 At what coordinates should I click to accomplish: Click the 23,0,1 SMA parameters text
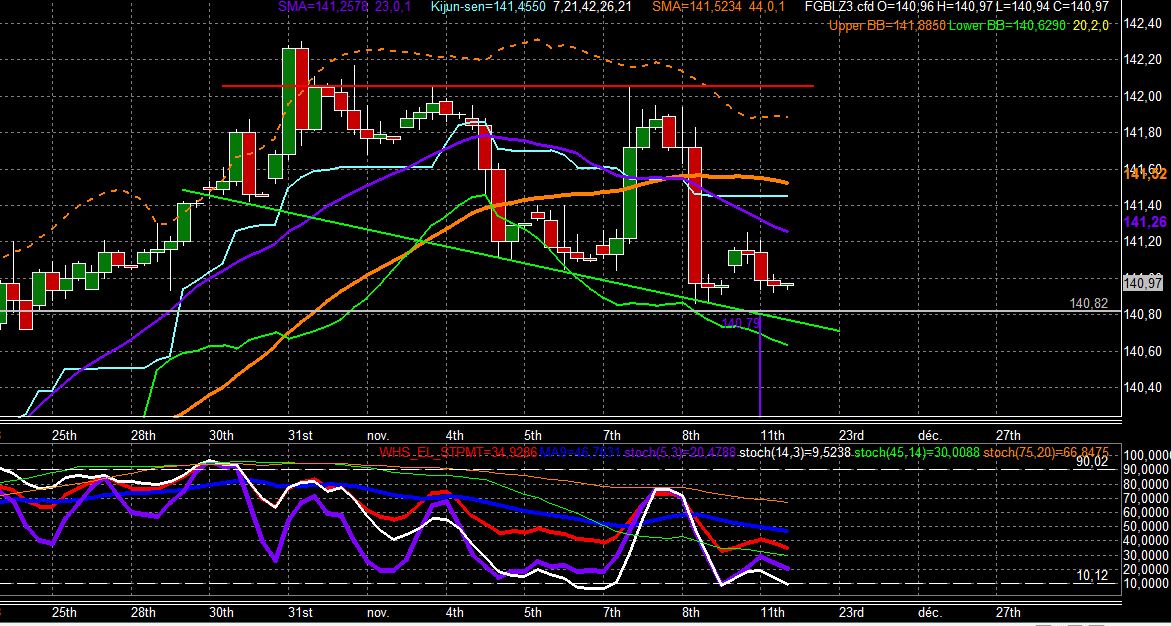click(391, 7)
